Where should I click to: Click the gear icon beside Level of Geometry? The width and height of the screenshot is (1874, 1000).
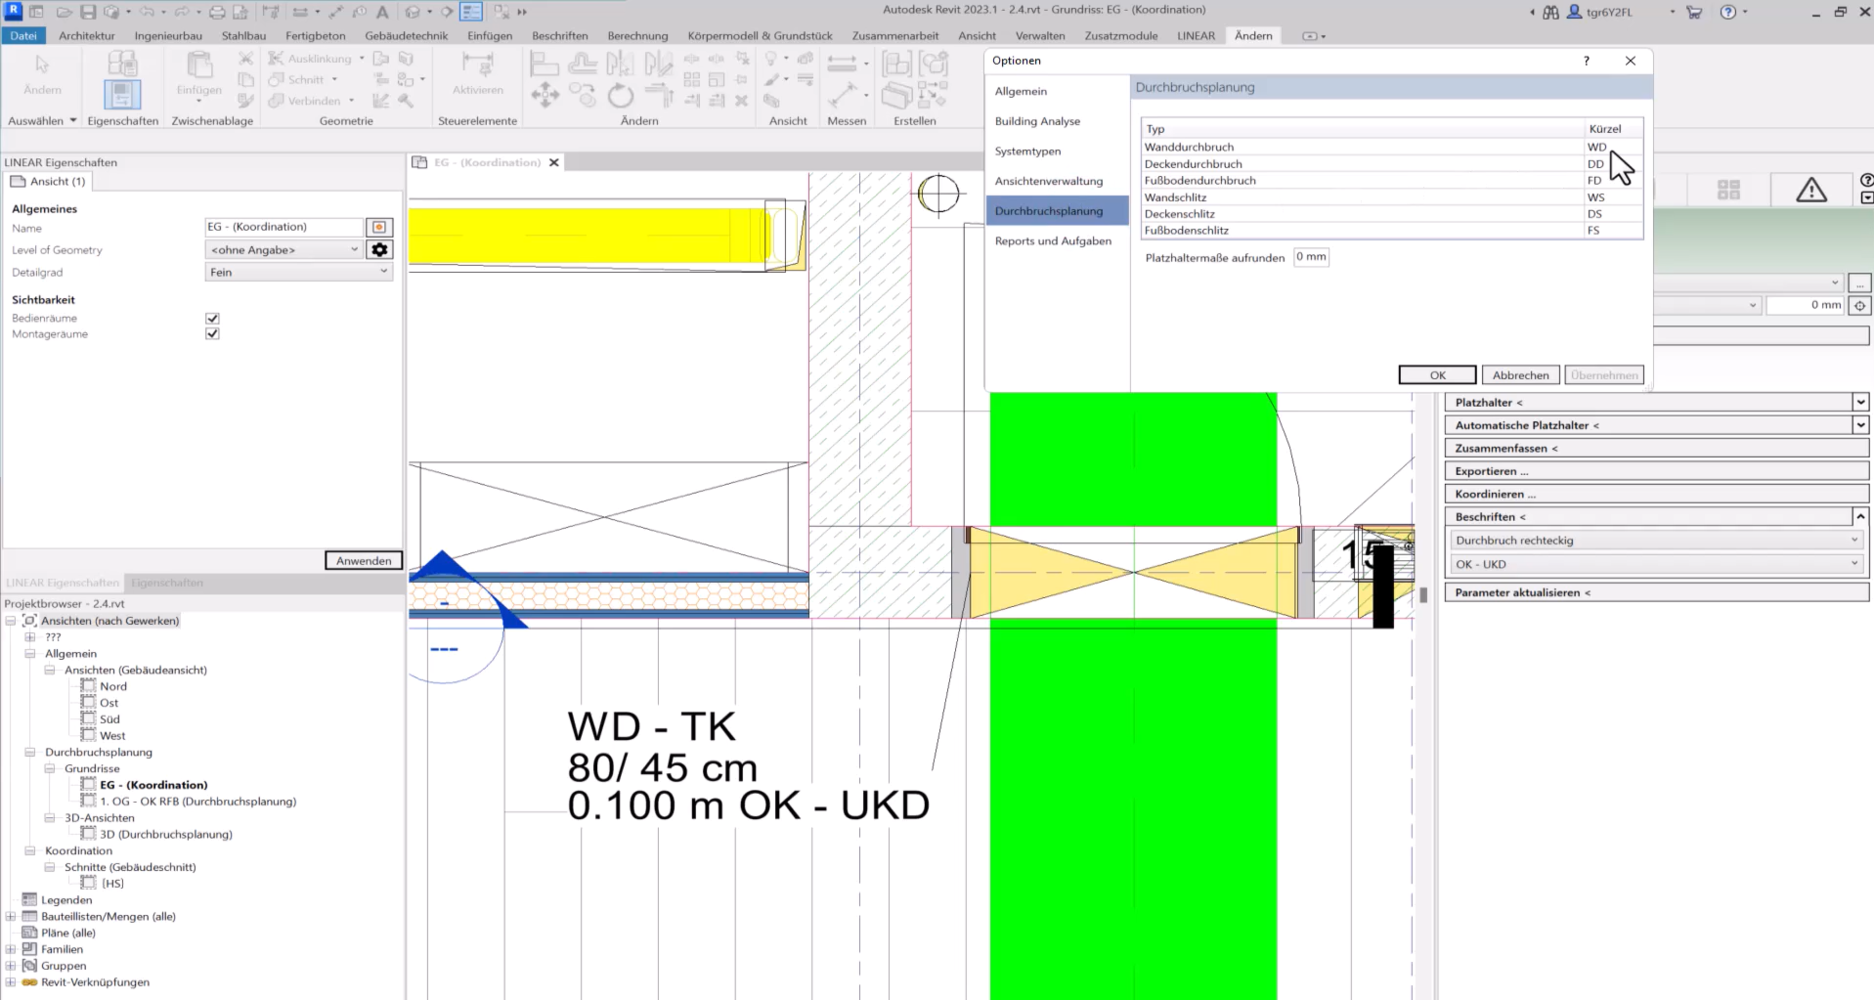click(x=379, y=250)
